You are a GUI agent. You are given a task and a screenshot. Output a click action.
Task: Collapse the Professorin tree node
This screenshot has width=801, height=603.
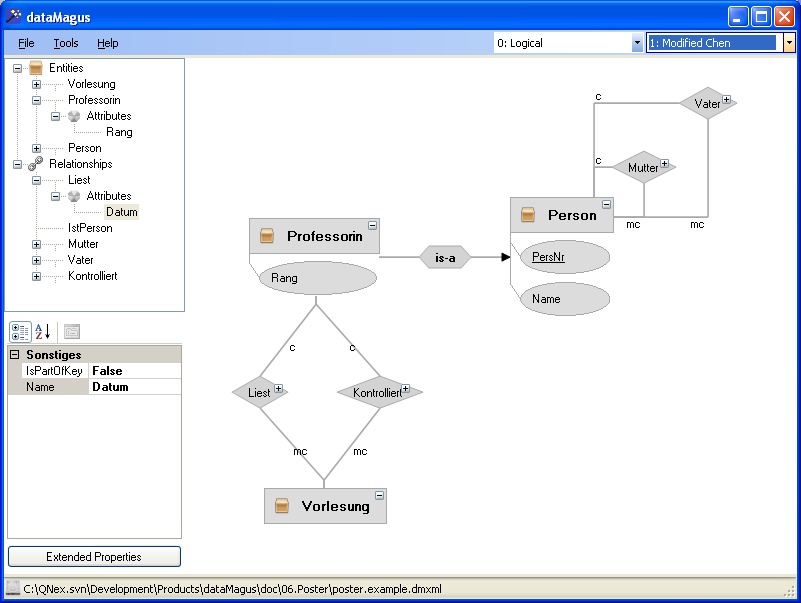point(36,100)
